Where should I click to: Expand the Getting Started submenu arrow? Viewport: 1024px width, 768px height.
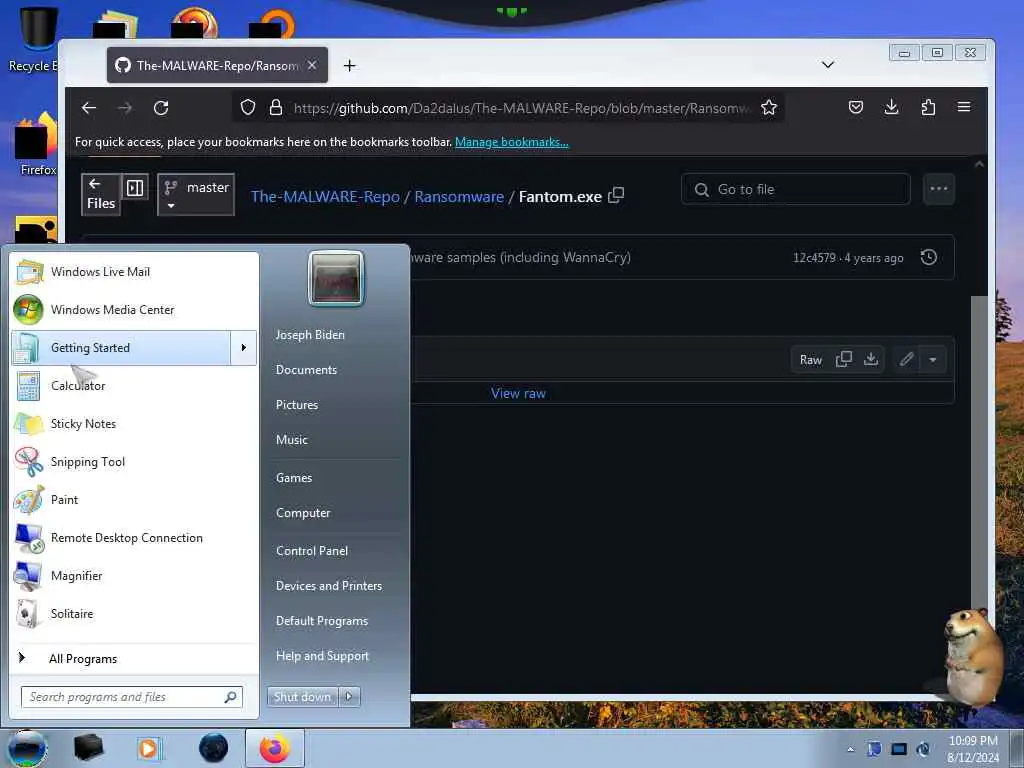point(244,347)
